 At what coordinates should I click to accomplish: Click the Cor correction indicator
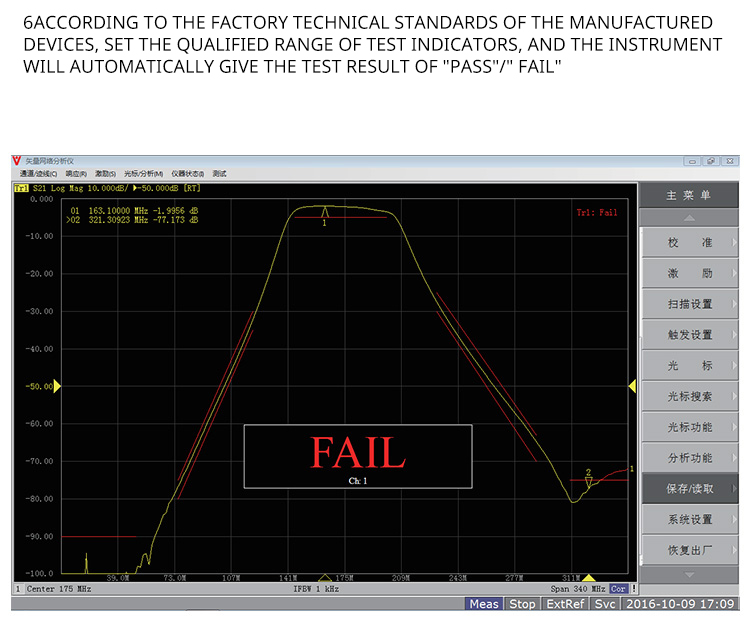(x=619, y=589)
